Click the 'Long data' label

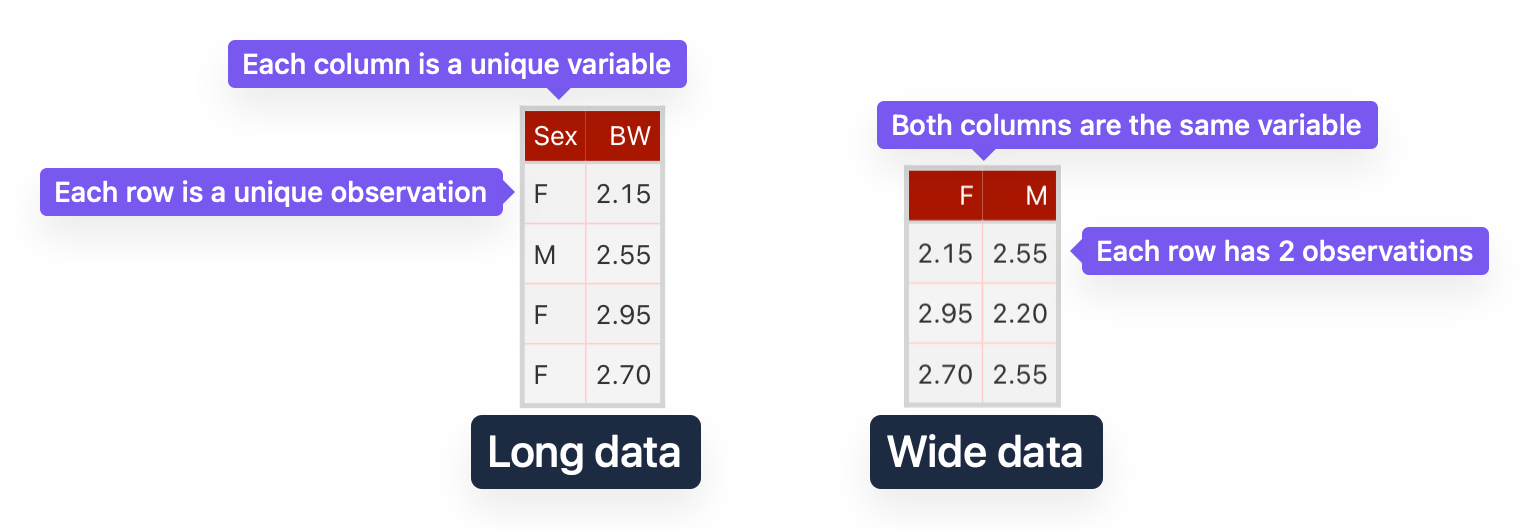[x=585, y=452]
